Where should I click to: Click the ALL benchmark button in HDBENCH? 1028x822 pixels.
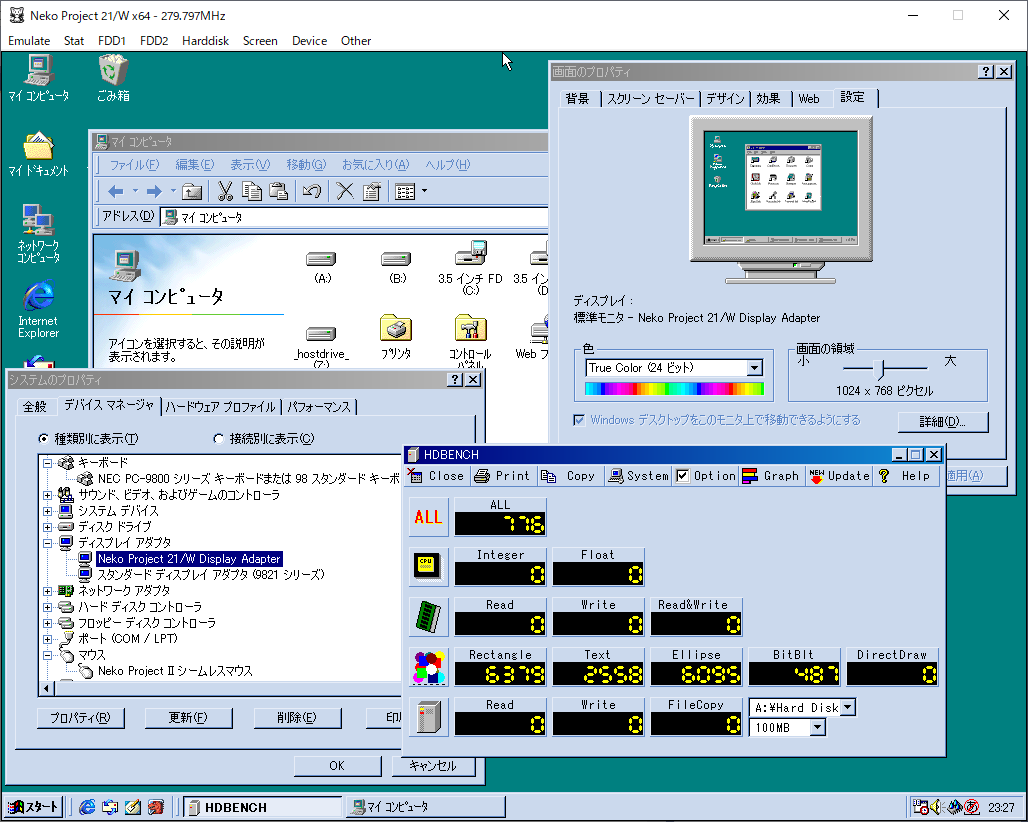tap(429, 517)
